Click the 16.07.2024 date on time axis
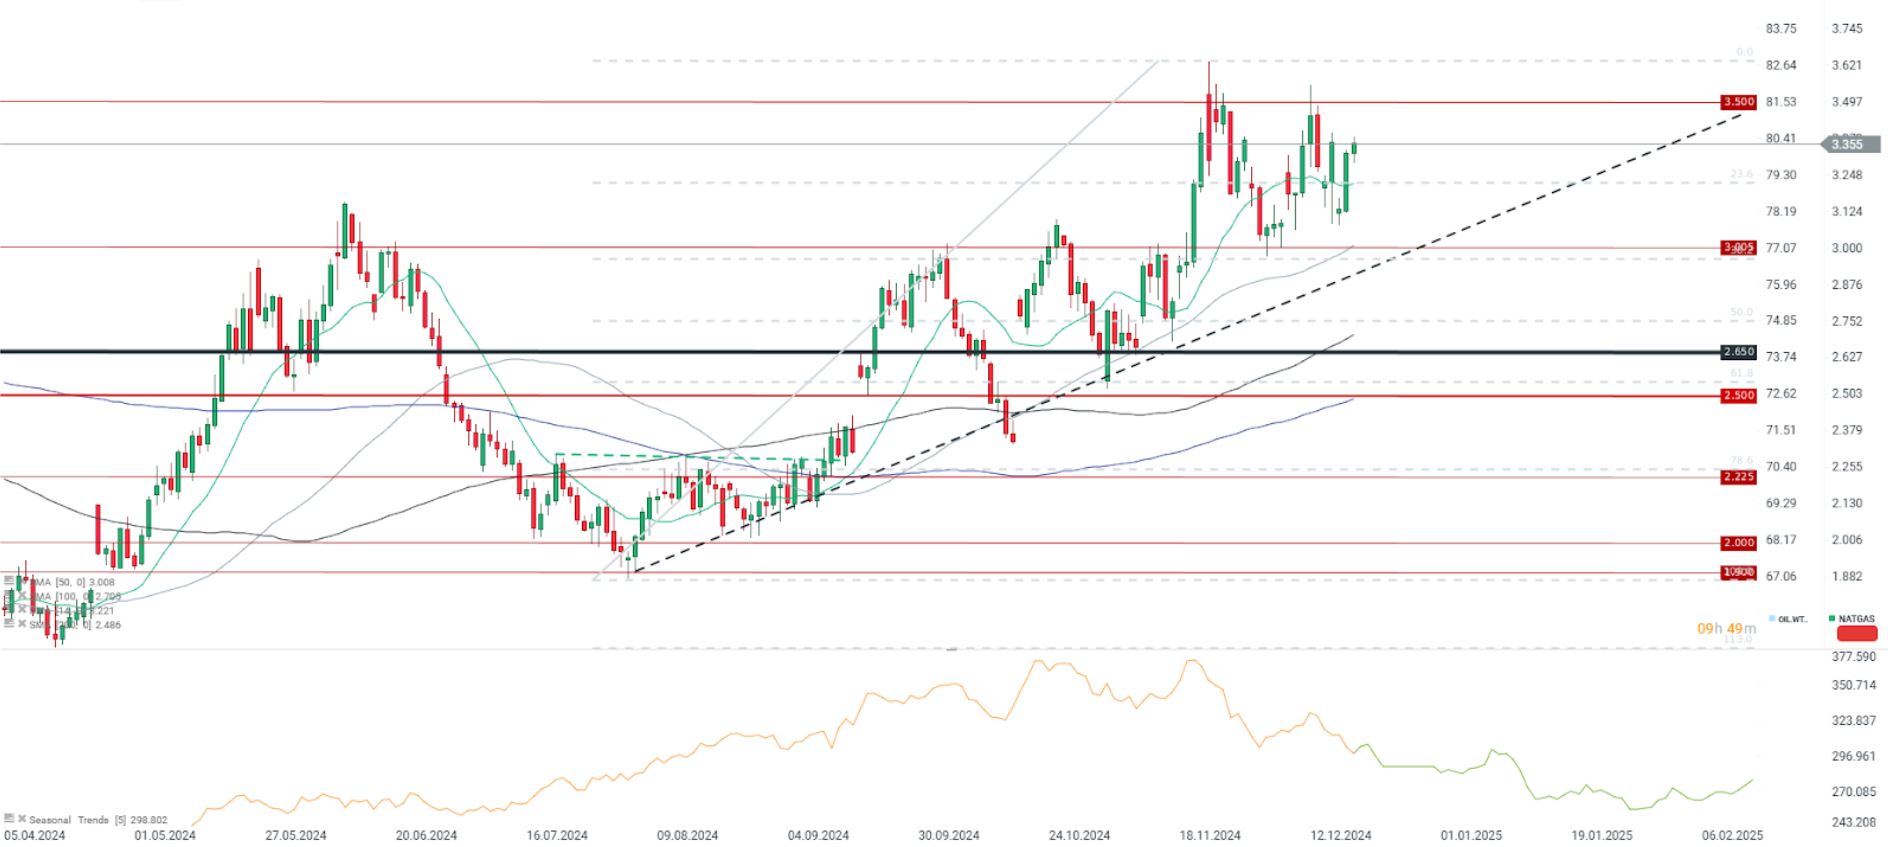This screenshot has width=1888, height=847. [557, 835]
